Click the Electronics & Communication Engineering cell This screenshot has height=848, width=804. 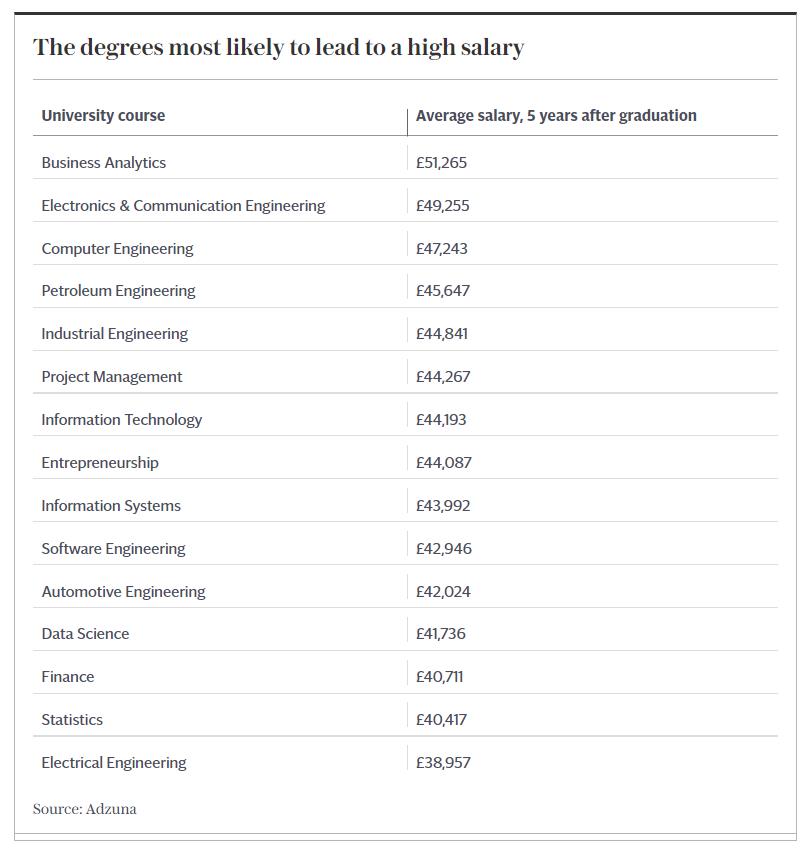point(183,205)
